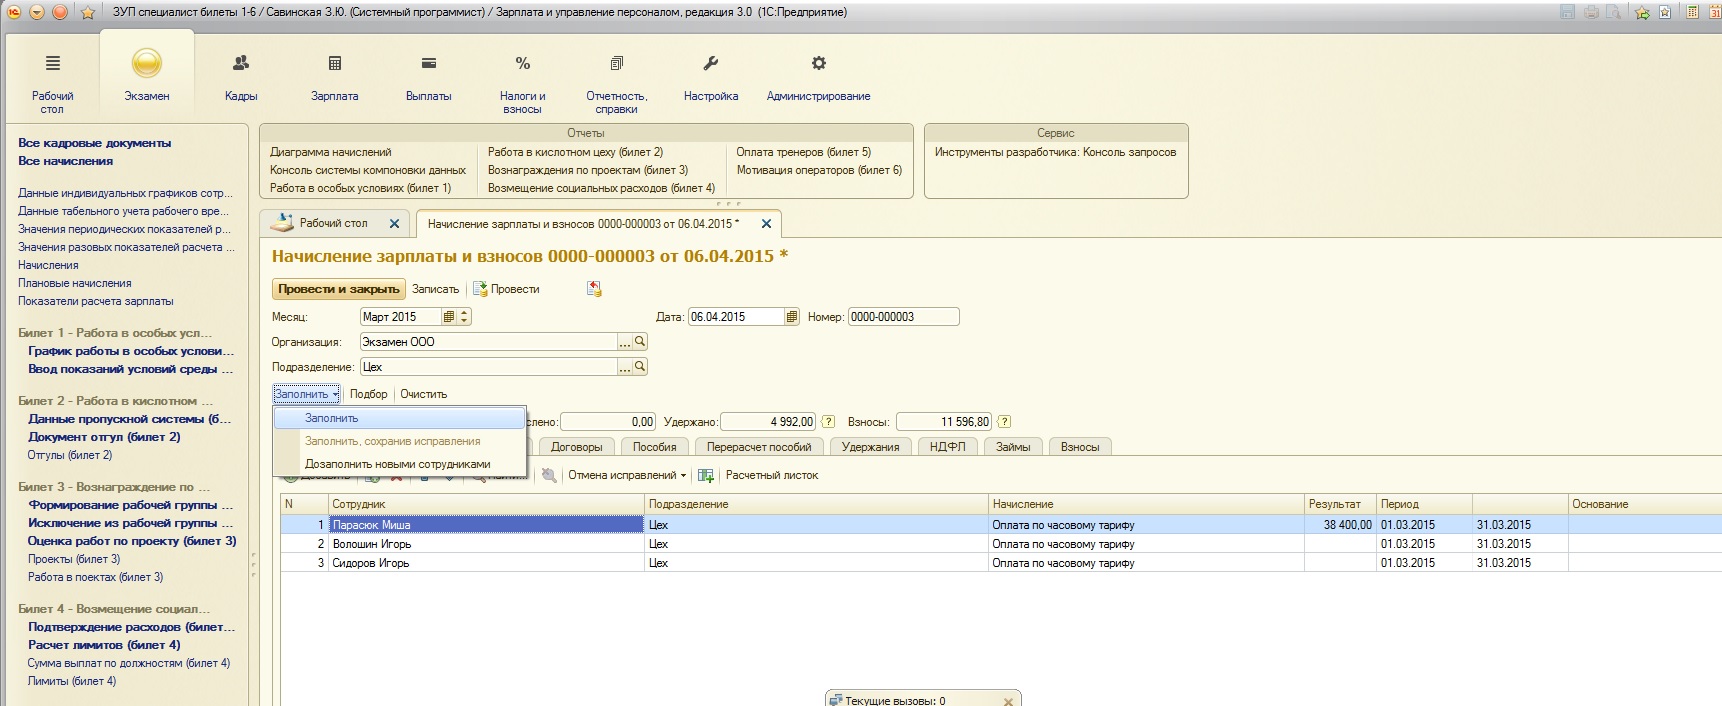
Task: Open the Диаграмма начислений report
Action: click(331, 152)
